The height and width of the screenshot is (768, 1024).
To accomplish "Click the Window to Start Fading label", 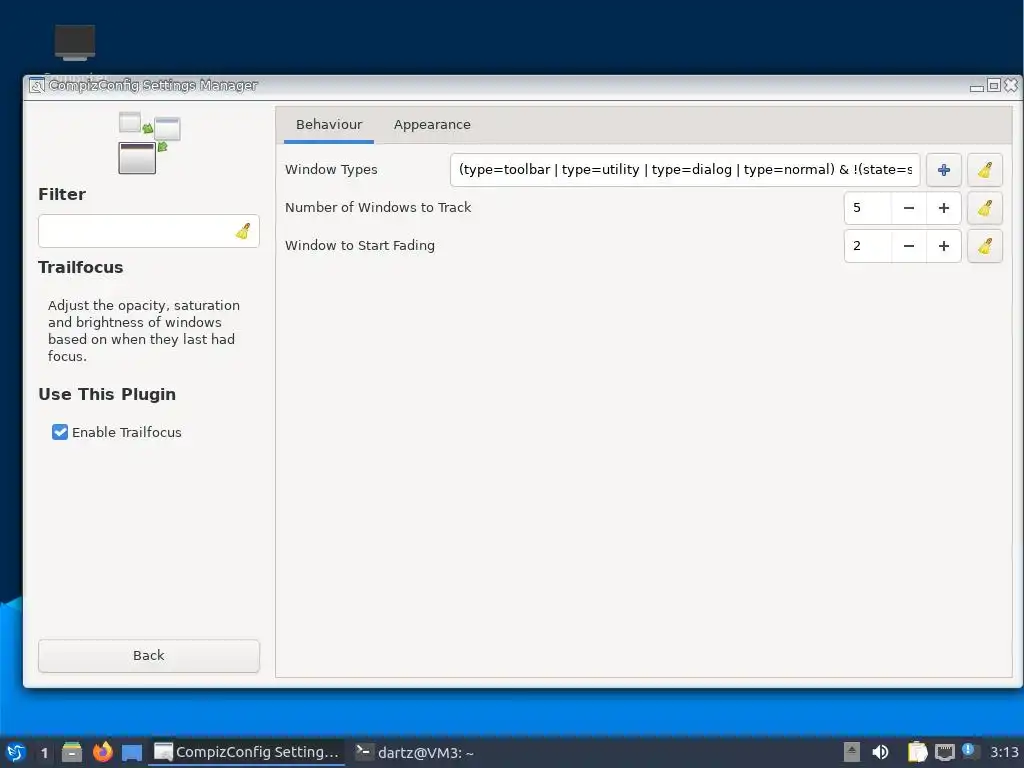I will point(360,246).
